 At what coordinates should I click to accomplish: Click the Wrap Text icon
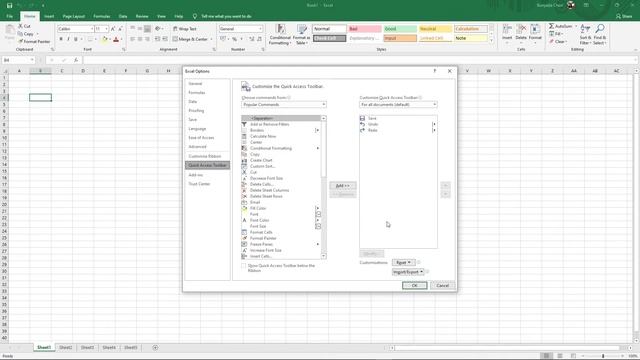(175, 29)
